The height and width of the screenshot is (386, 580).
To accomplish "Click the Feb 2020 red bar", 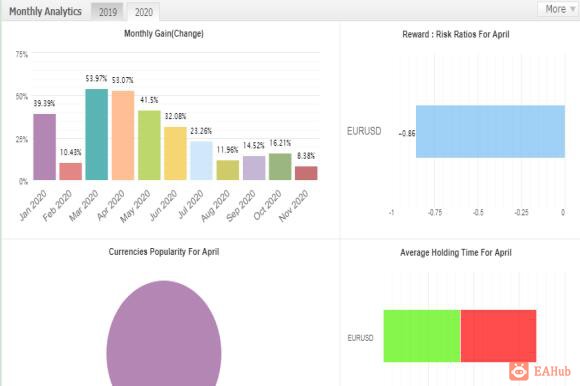I will [71, 171].
